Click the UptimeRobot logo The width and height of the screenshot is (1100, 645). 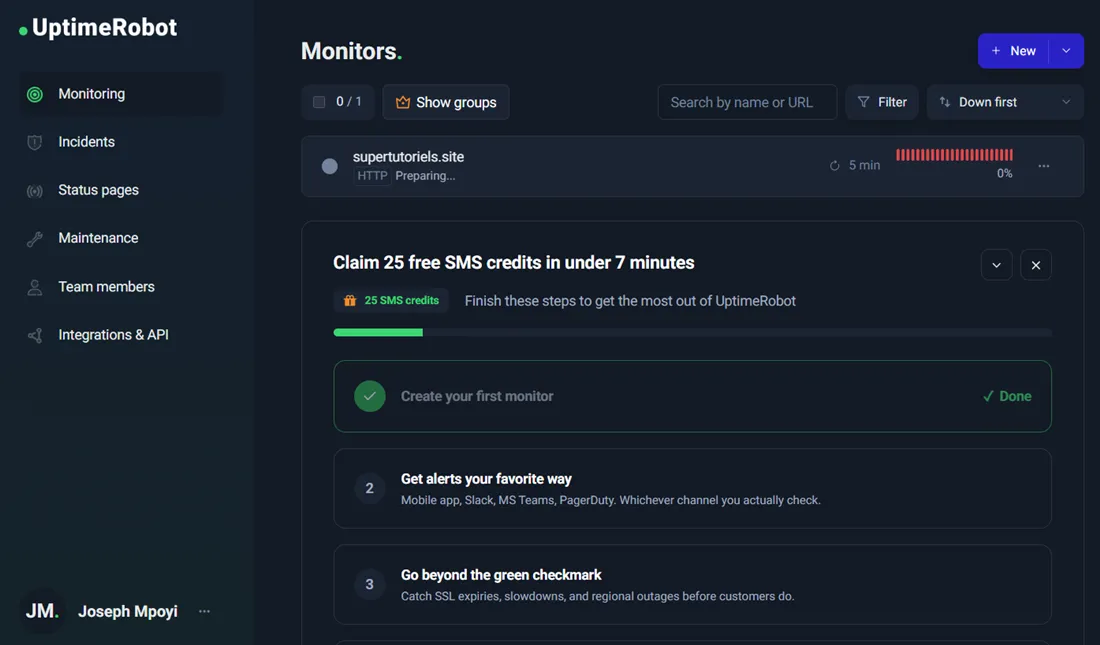(98, 28)
